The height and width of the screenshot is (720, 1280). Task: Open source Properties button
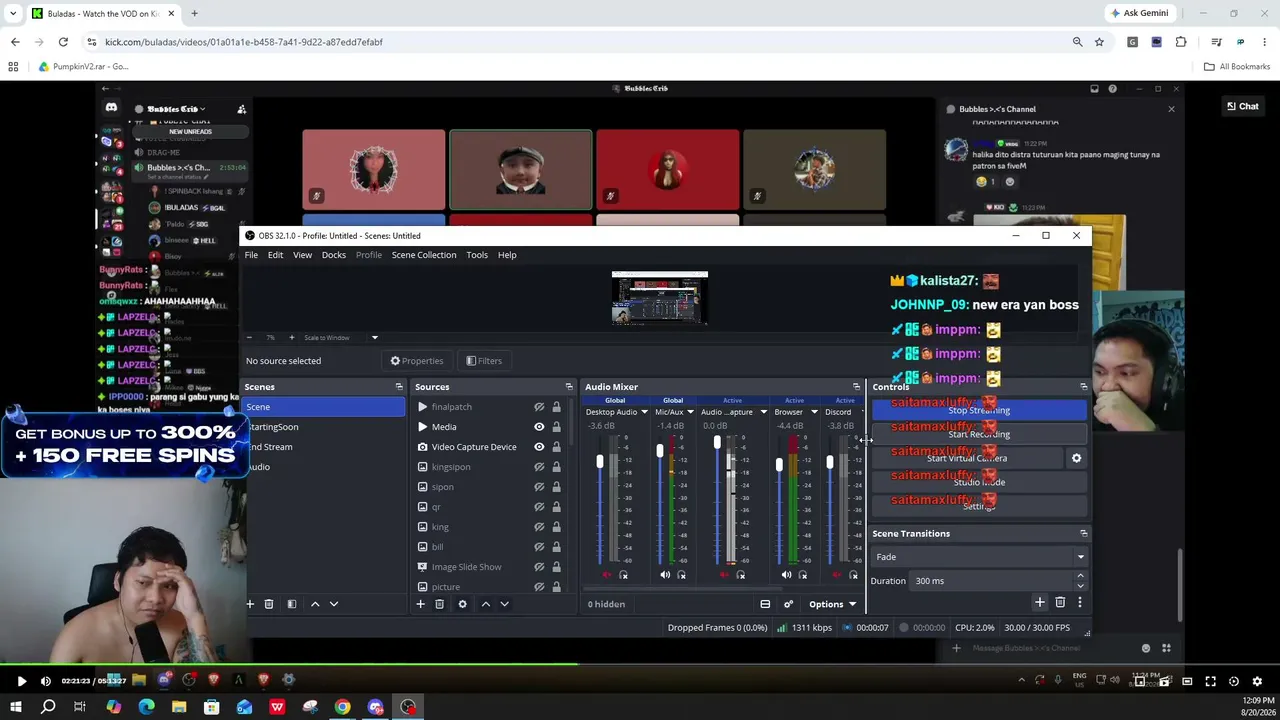417,361
